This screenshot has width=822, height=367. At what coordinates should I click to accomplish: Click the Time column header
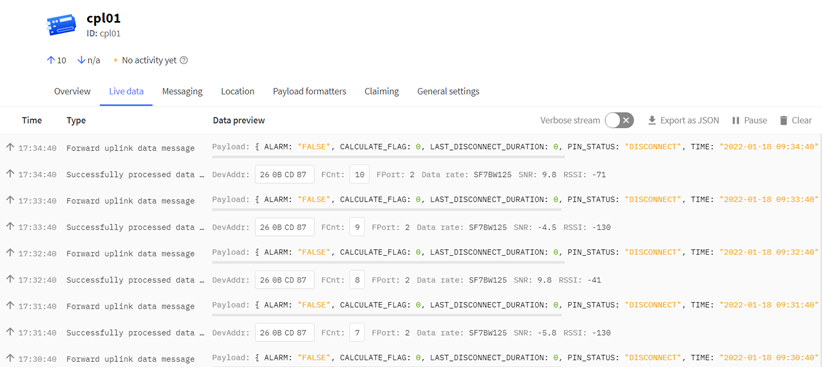31,121
